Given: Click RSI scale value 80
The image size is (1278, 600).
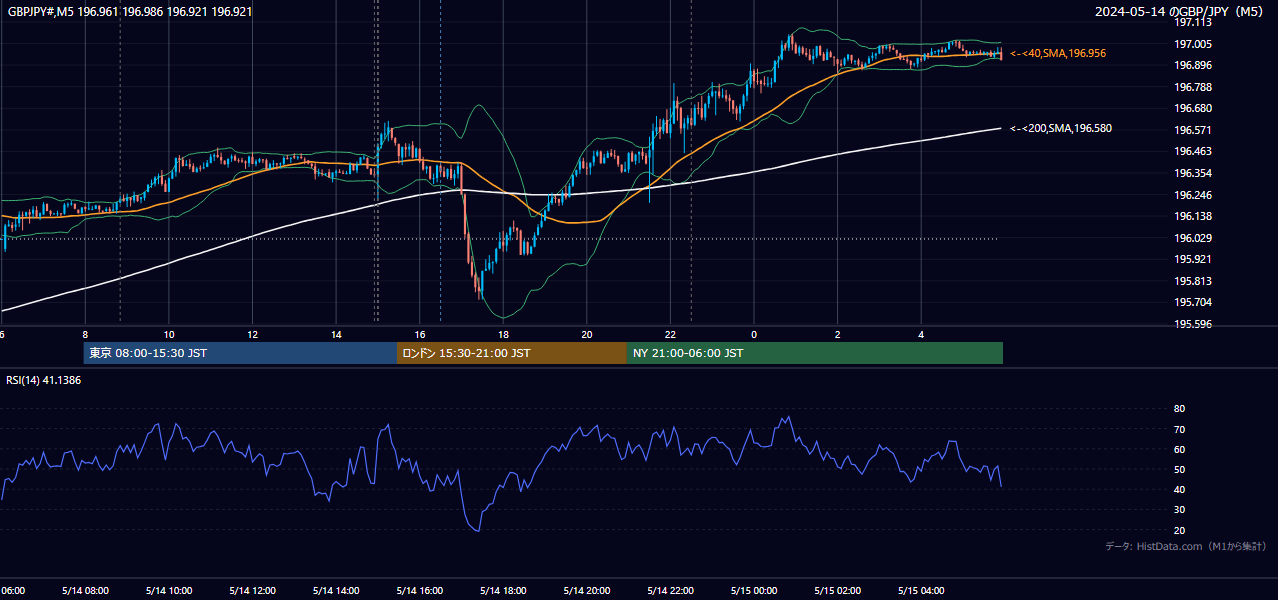Looking at the screenshot, I should tap(1180, 409).
